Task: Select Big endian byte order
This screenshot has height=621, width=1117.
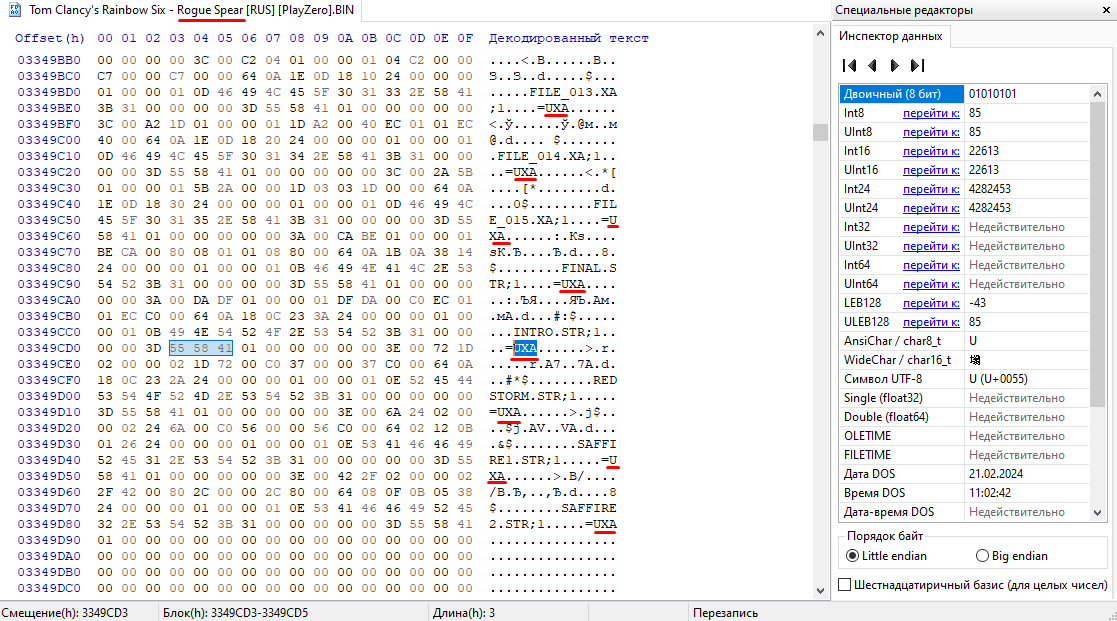Action: (982, 555)
